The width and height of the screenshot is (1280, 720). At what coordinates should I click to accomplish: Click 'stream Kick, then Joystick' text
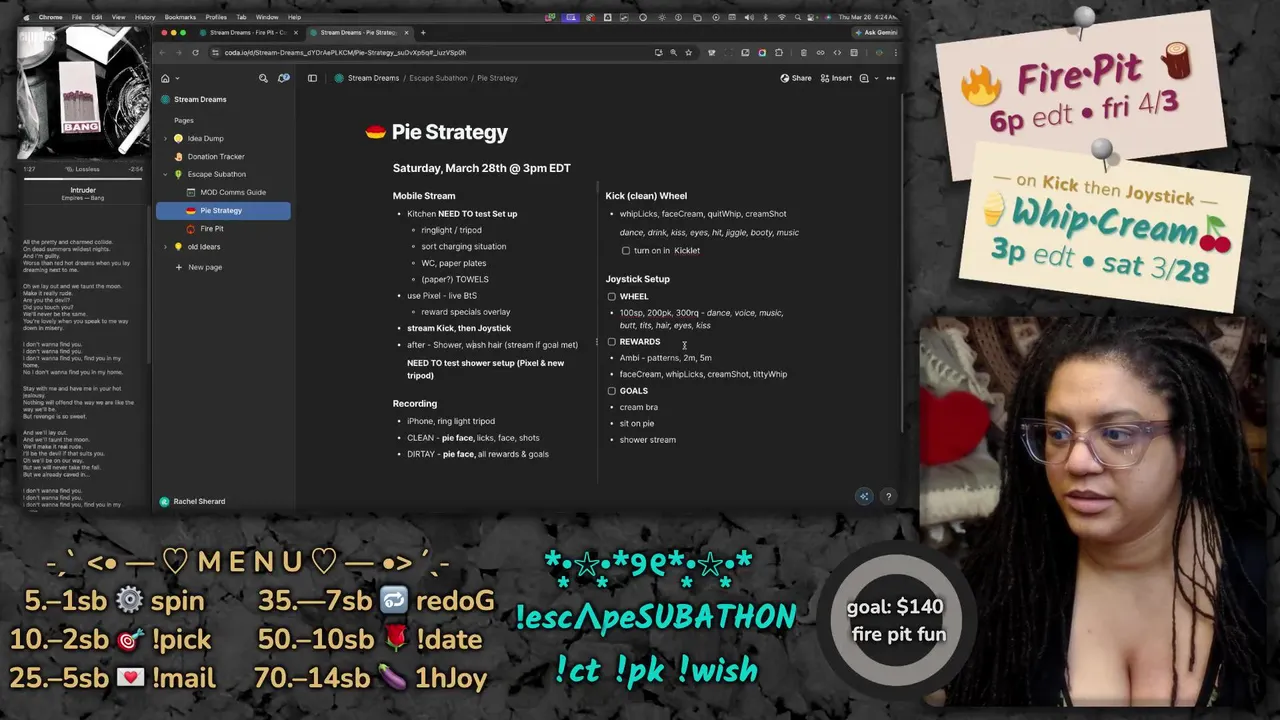click(459, 328)
